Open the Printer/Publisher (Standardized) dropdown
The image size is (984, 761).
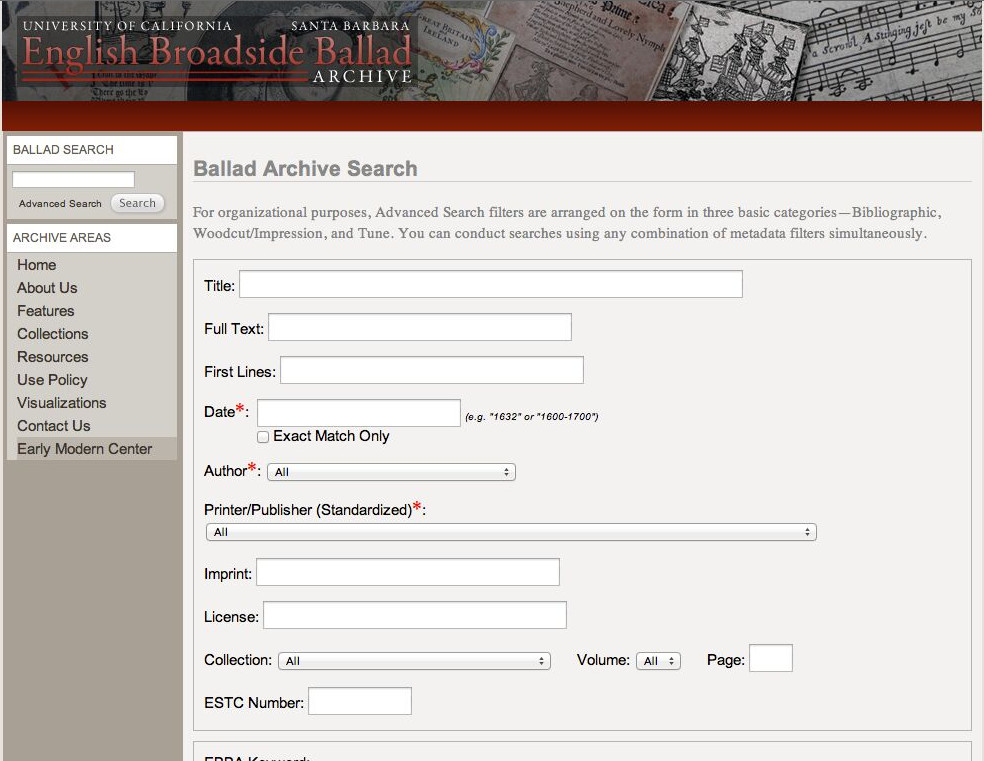(x=511, y=532)
